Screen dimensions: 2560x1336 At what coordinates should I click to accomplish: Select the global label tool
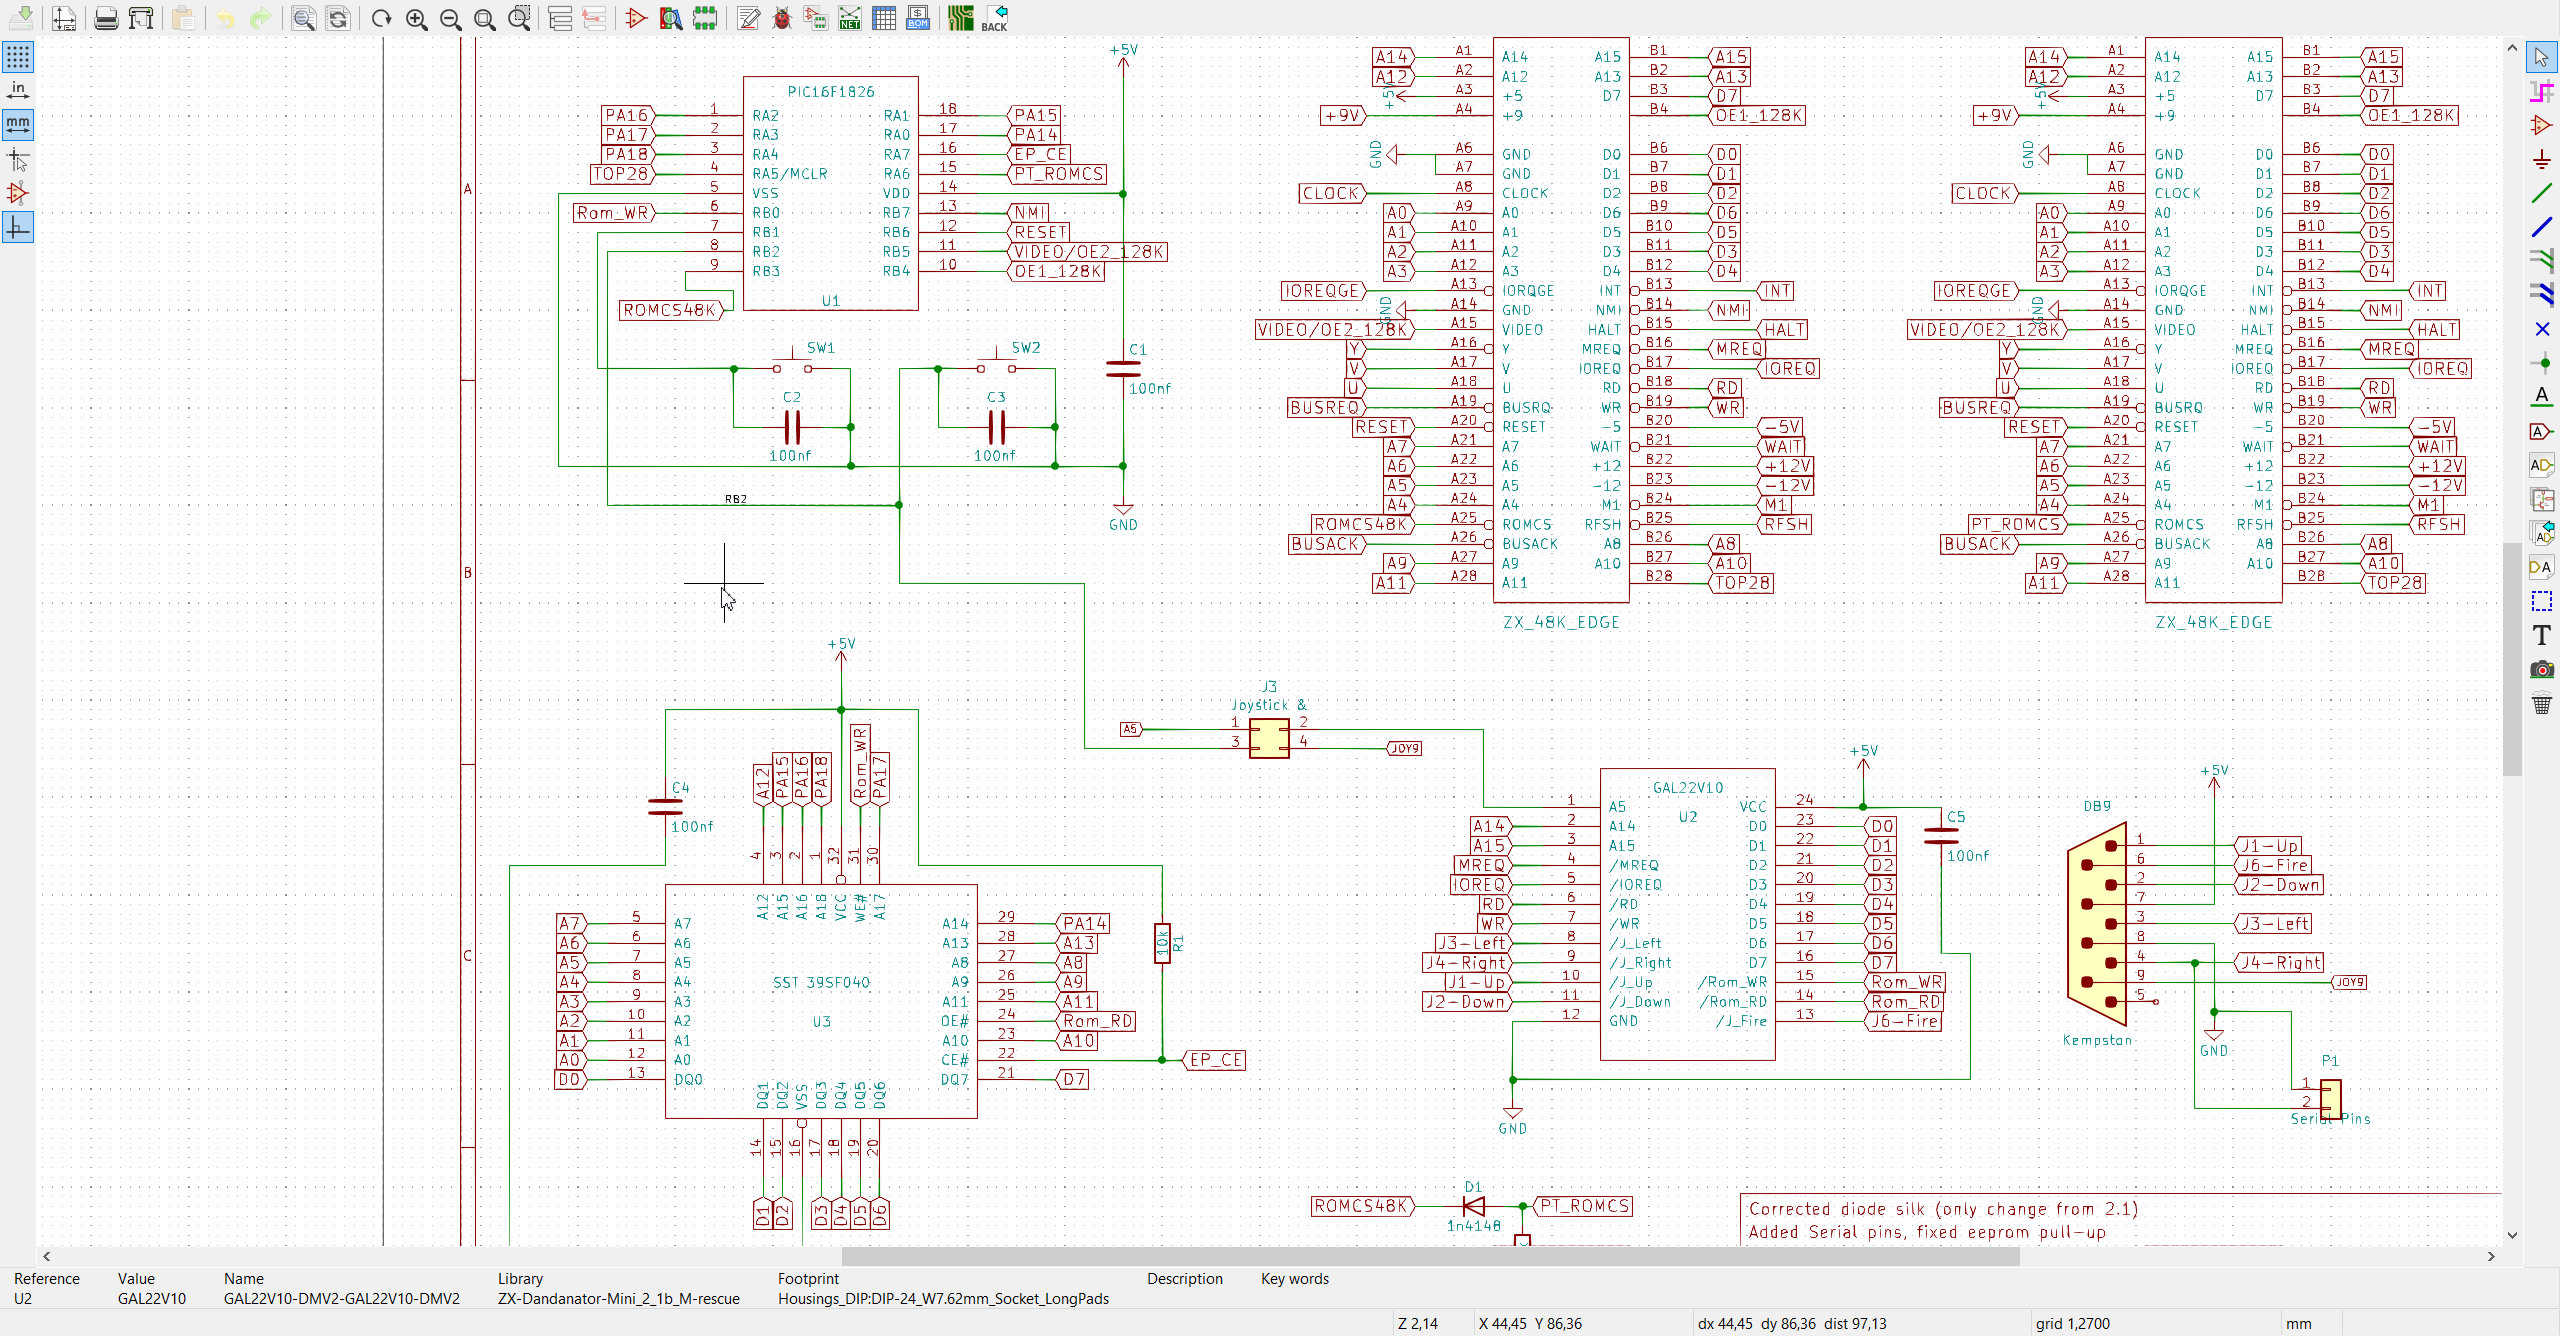pos(2541,431)
